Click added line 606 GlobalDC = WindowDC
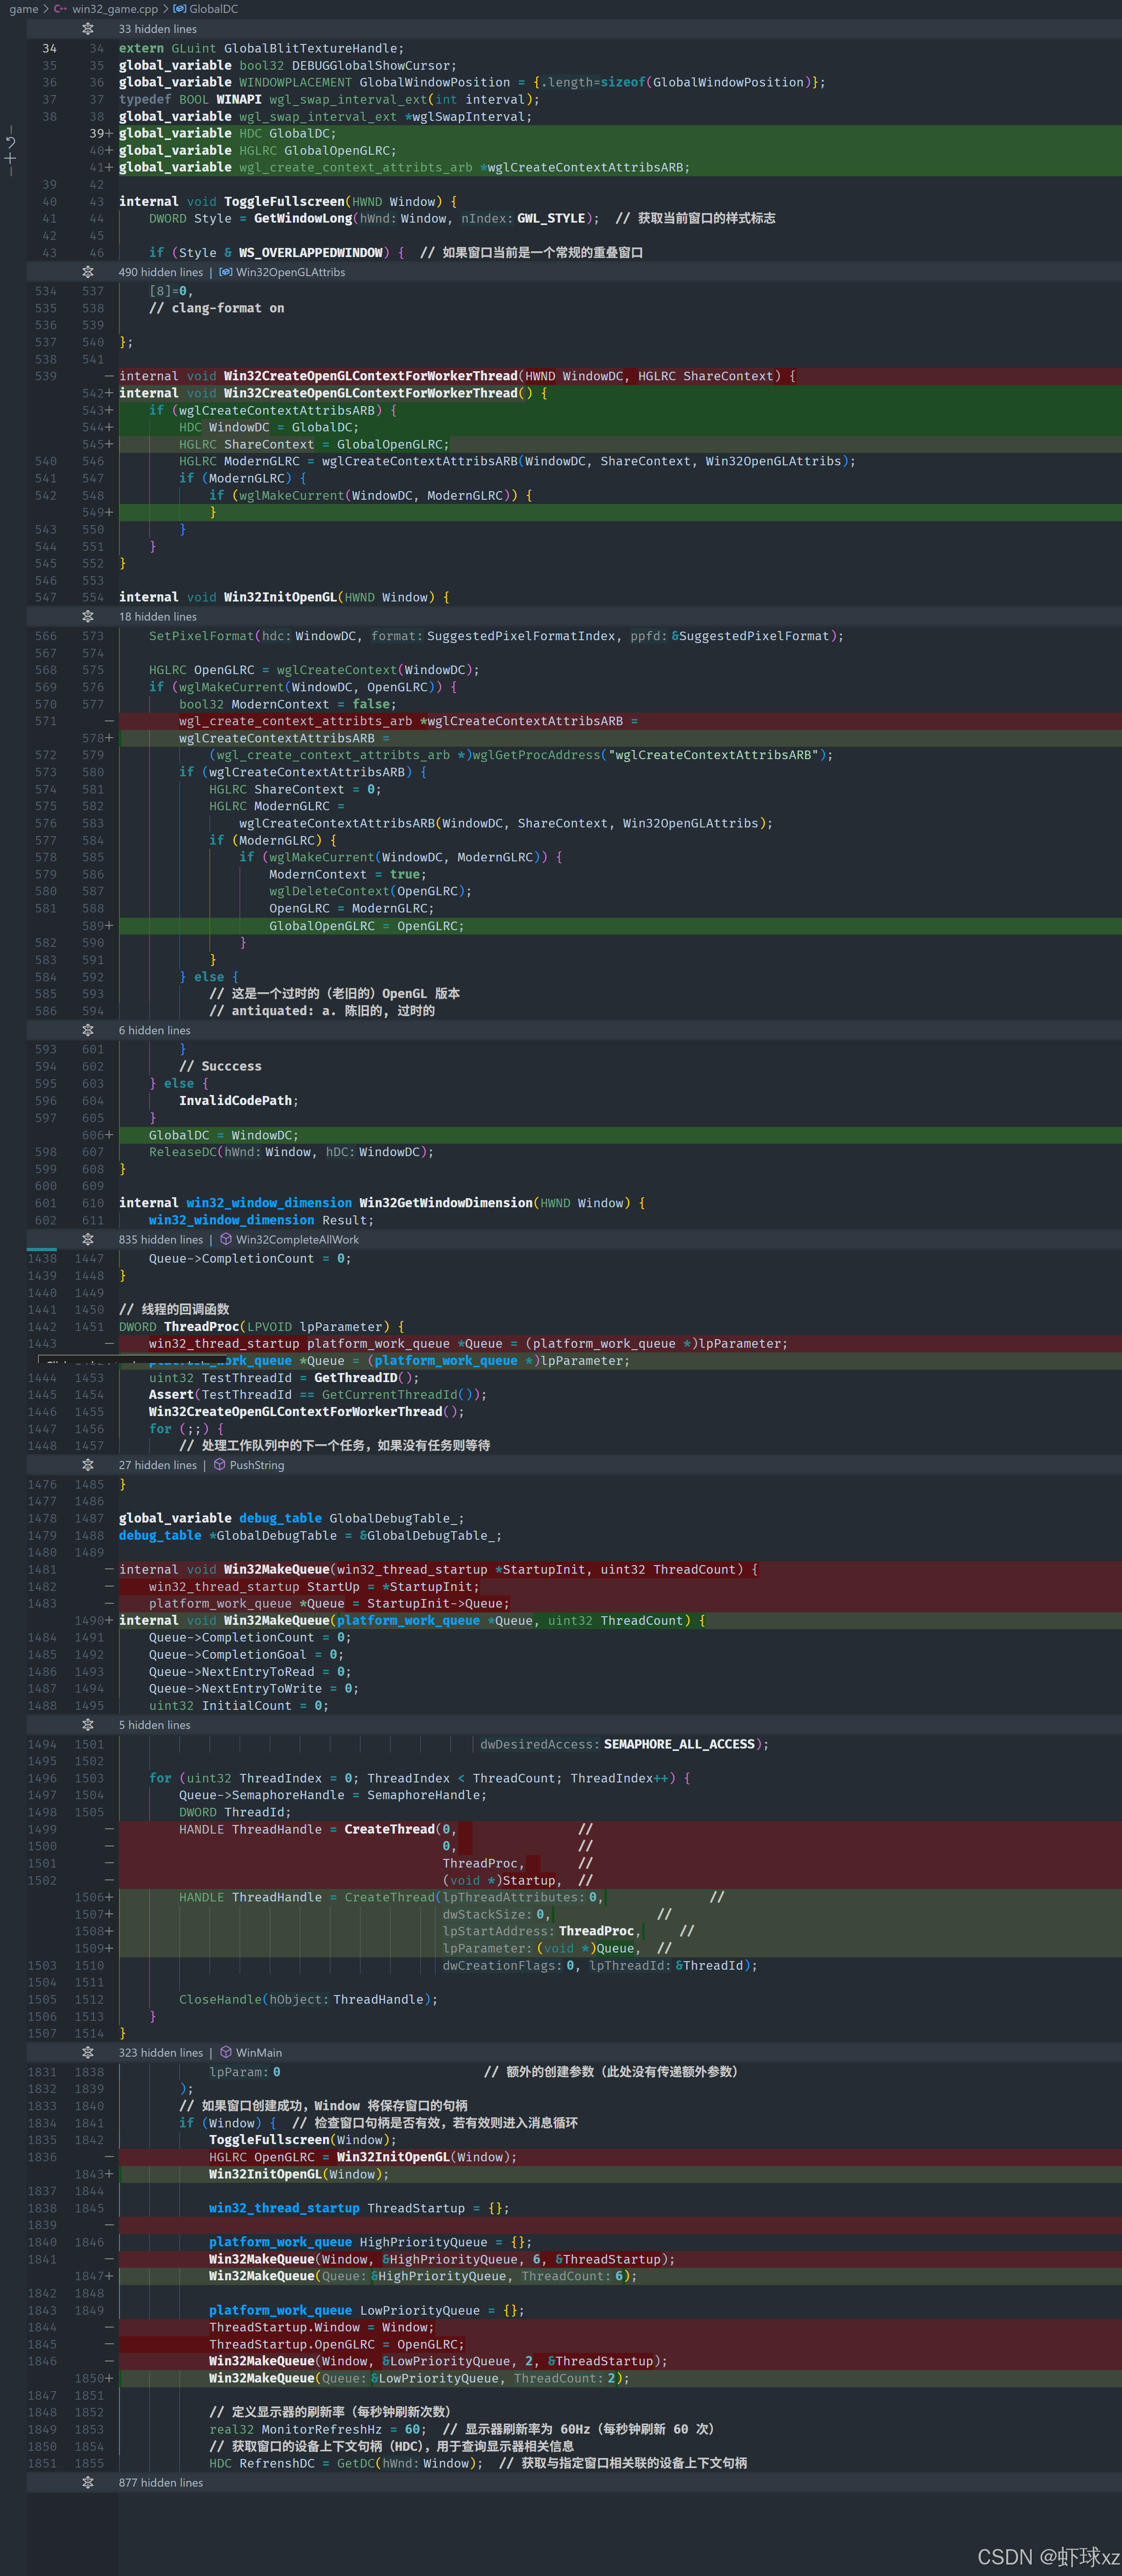 coord(223,1135)
